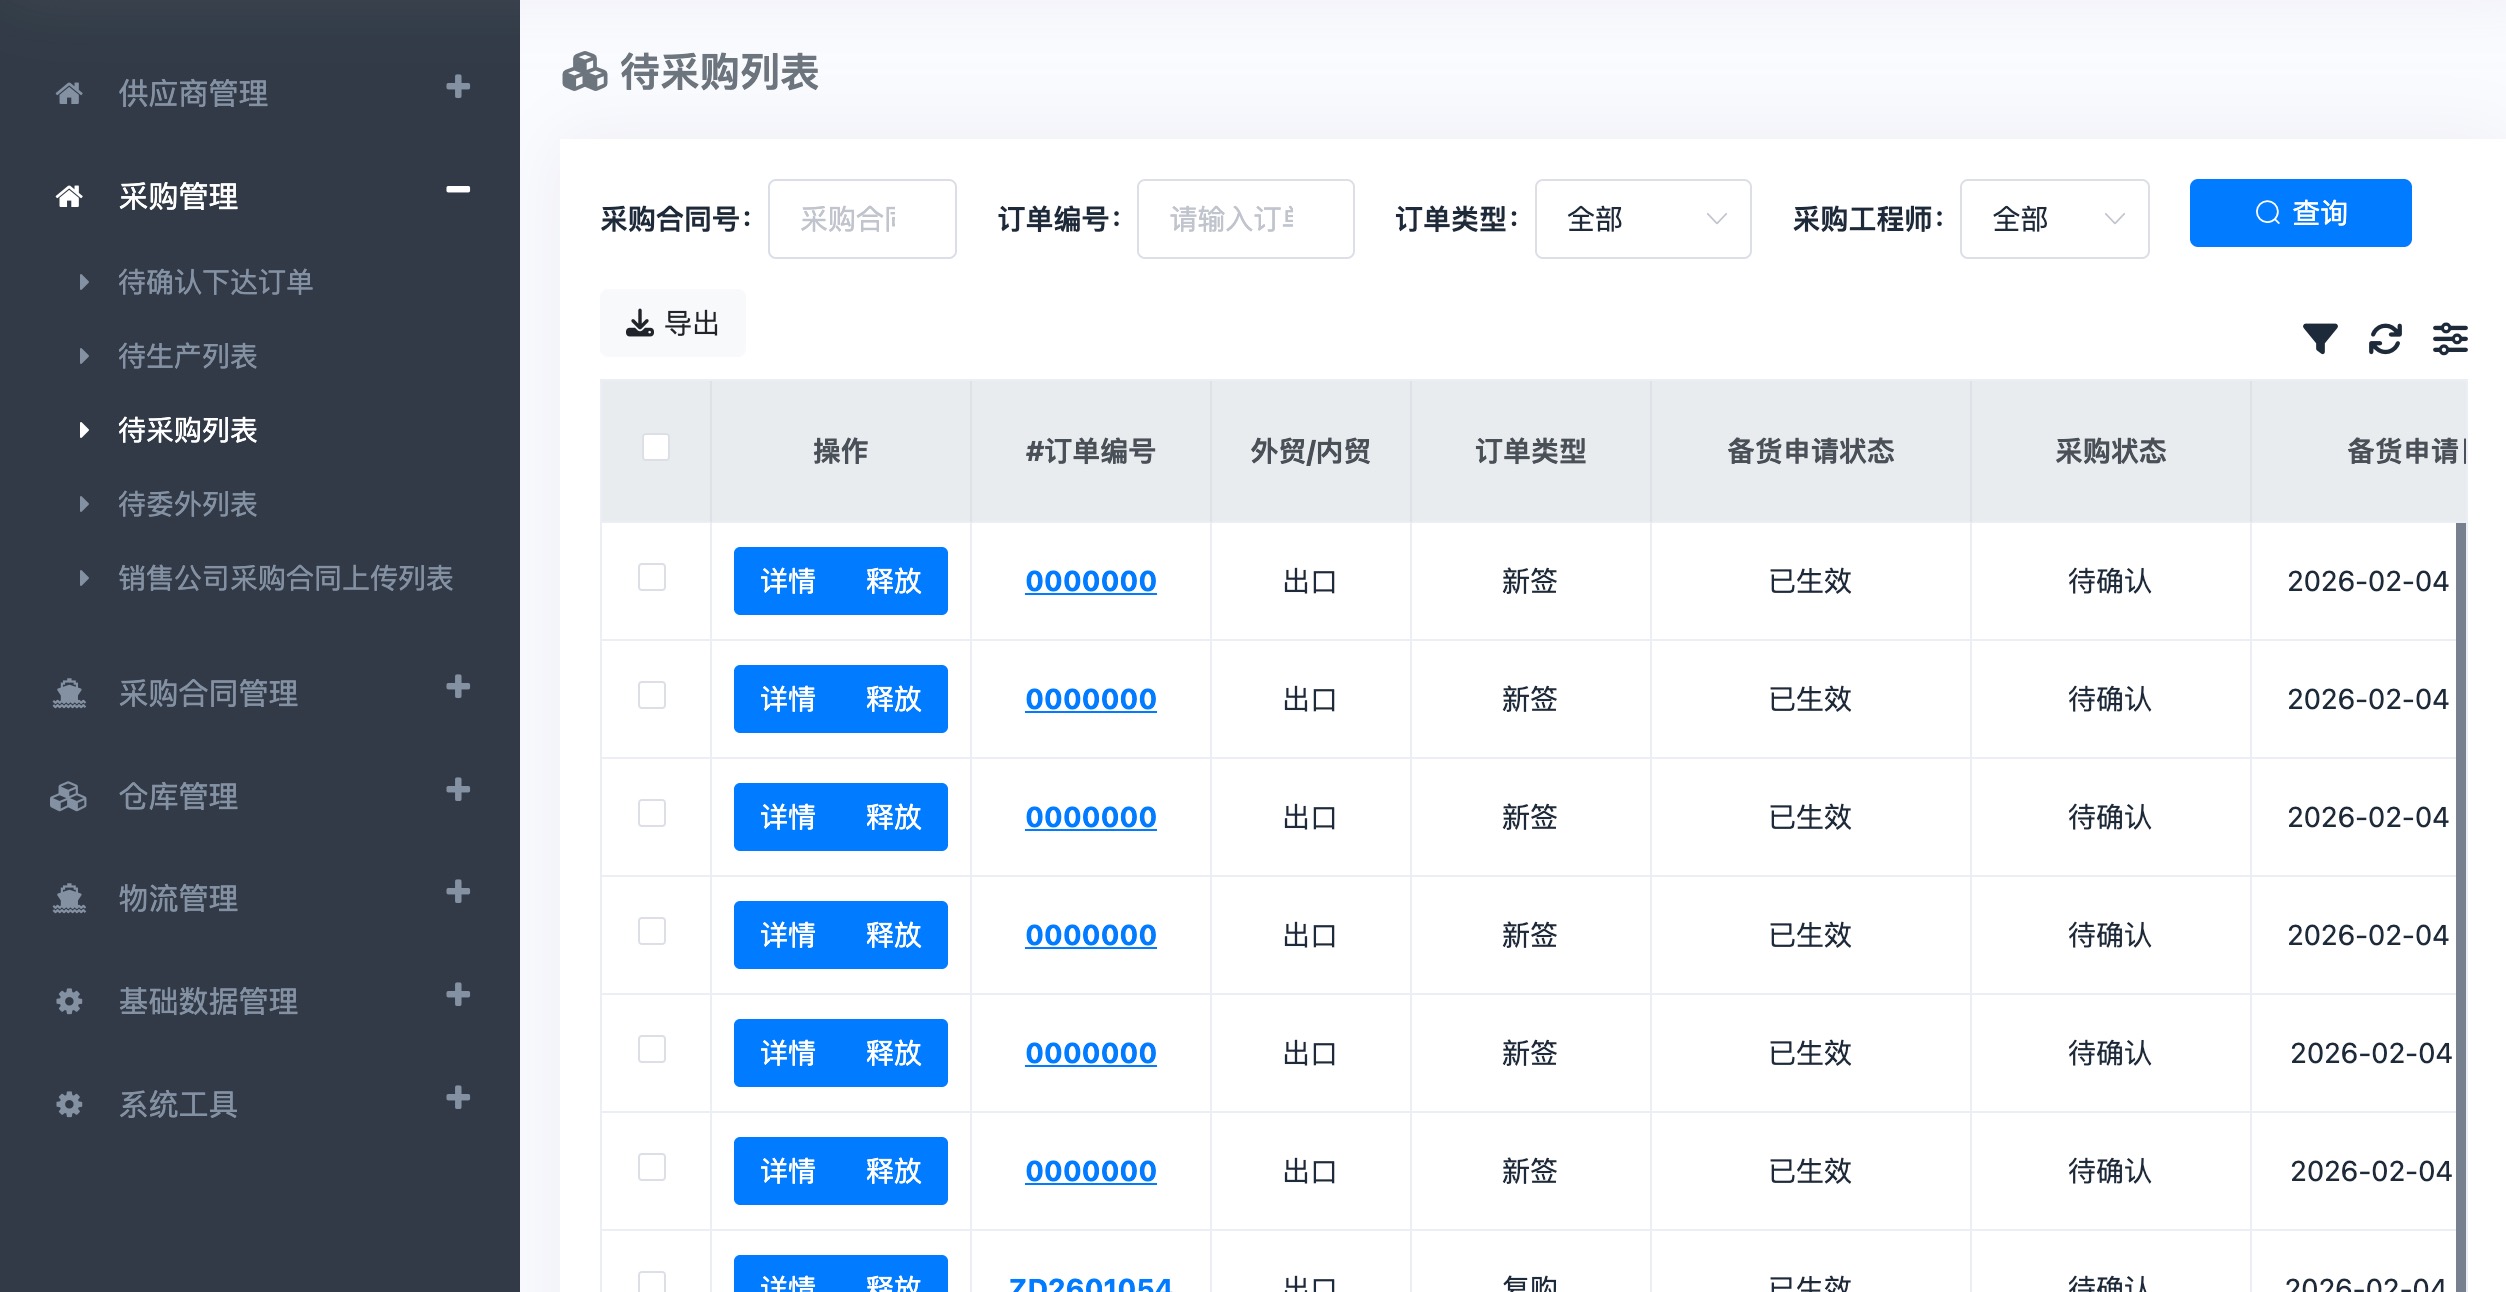Viewport: 2506px width, 1292px height.
Task: Click the 供应商管理 home icon in sidebar
Action: [69, 94]
